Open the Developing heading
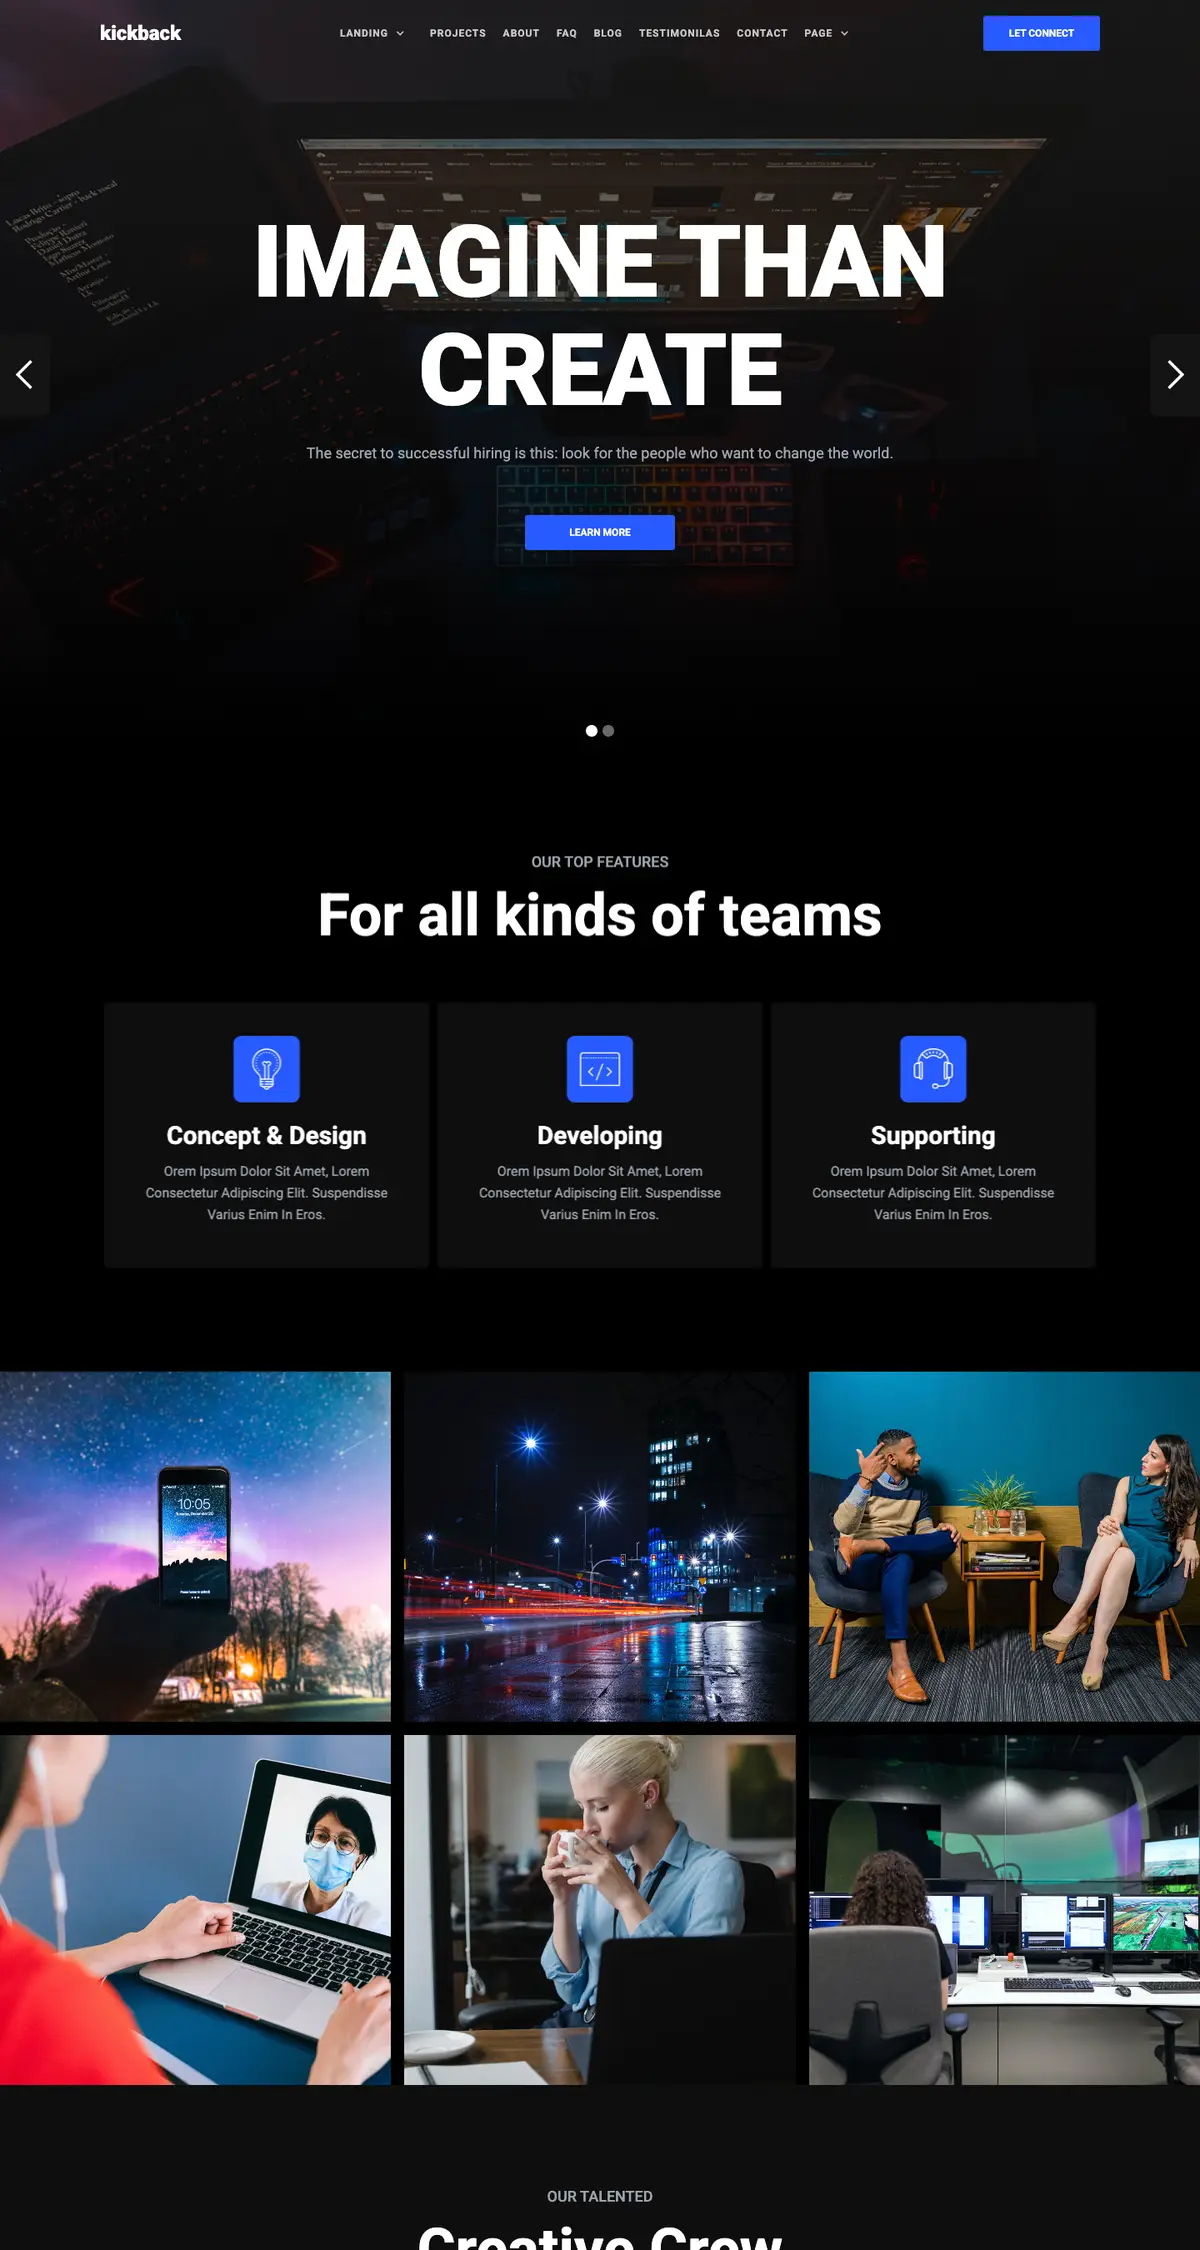The height and width of the screenshot is (2250, 1200). pyautogui.click(x=600, y=1136)
